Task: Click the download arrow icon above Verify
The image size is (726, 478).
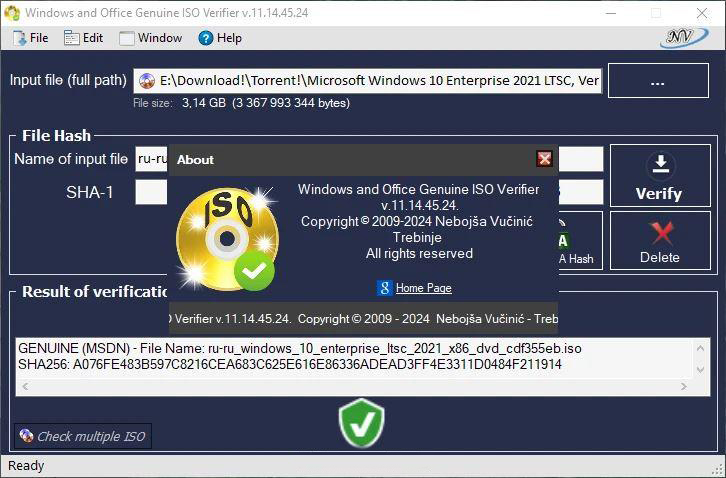Action: [661, 165]
